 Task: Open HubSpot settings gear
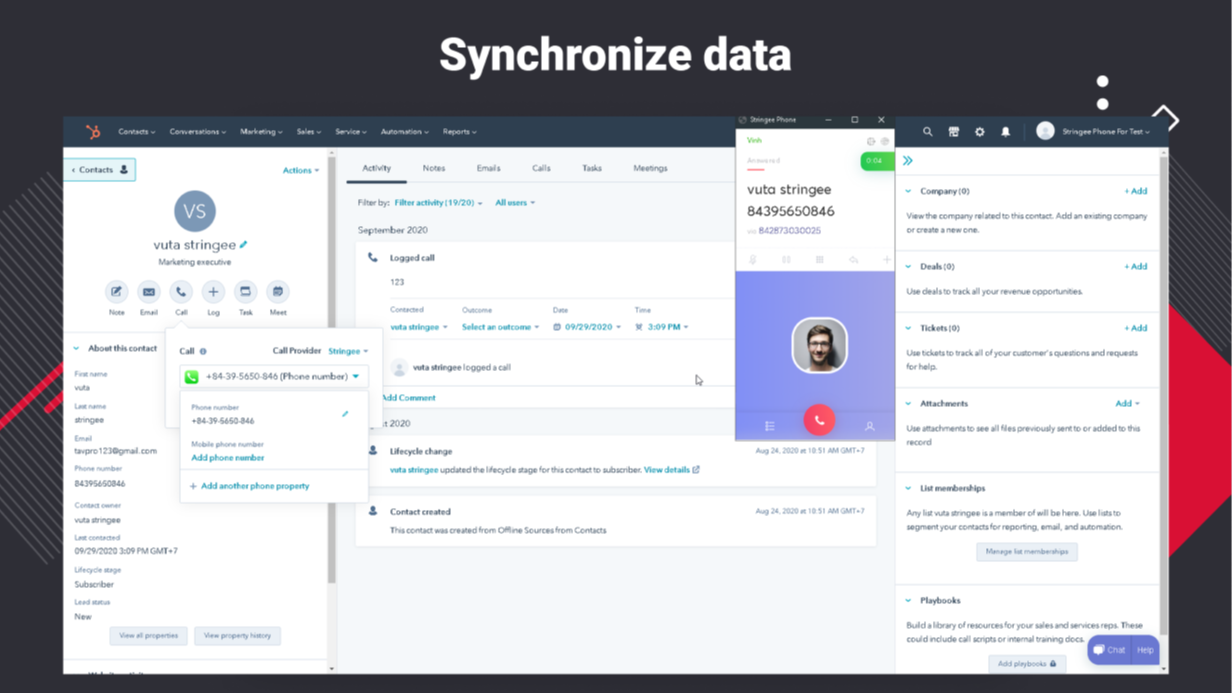[979, 131]
